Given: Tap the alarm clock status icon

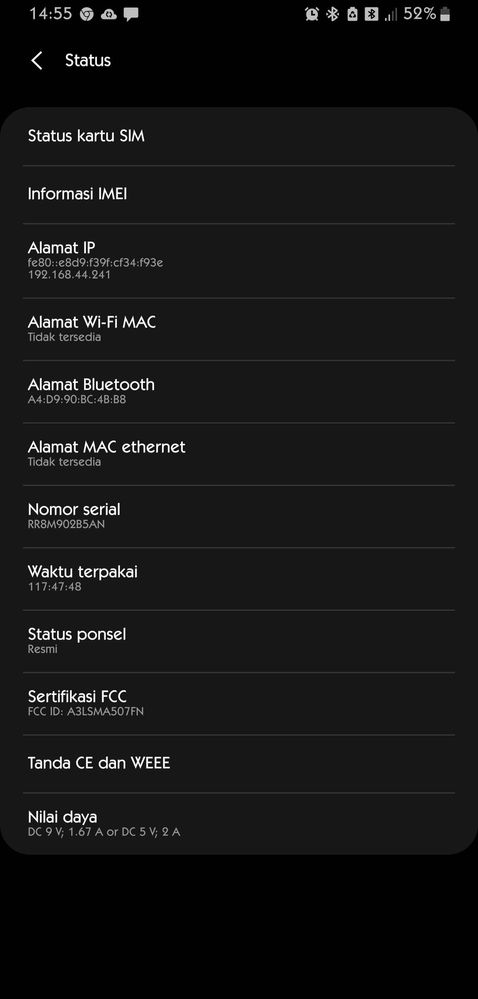Looking at the screenshot, I should (x=312, y=14).
